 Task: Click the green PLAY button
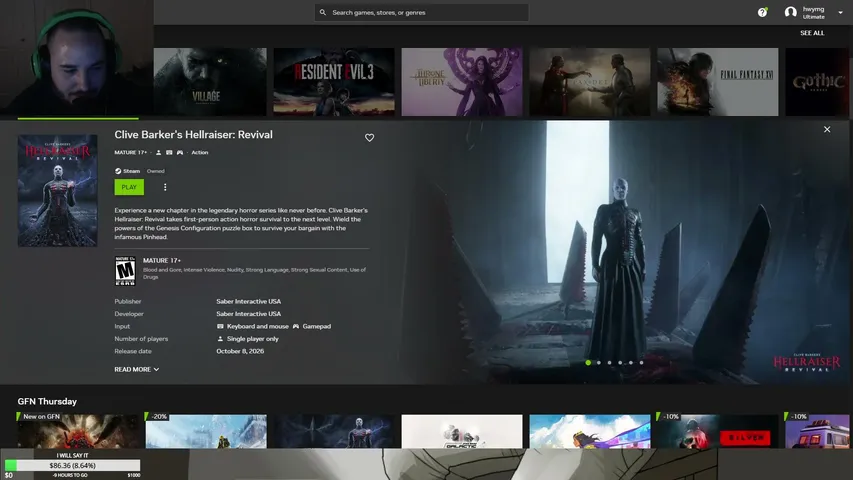[129, 187]
